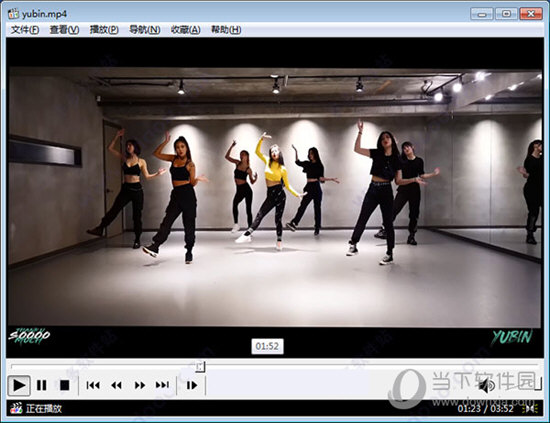Click the video display area
The height and width of the screenshot is (423, 550).
275,197
